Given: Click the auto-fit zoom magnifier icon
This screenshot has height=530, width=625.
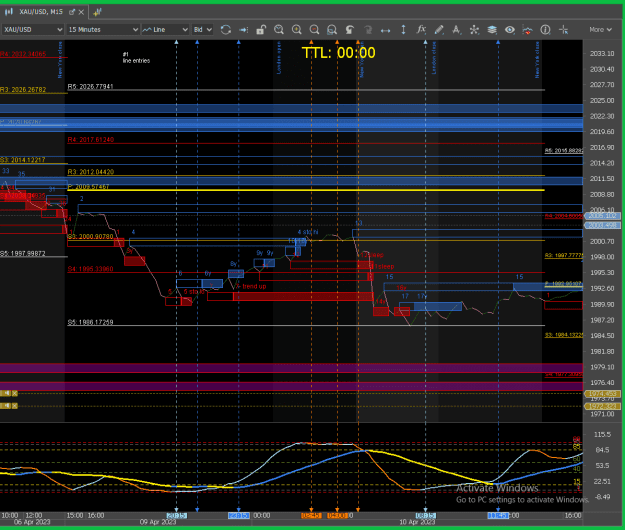Looking at the screenshot, I should pos(332,29).
